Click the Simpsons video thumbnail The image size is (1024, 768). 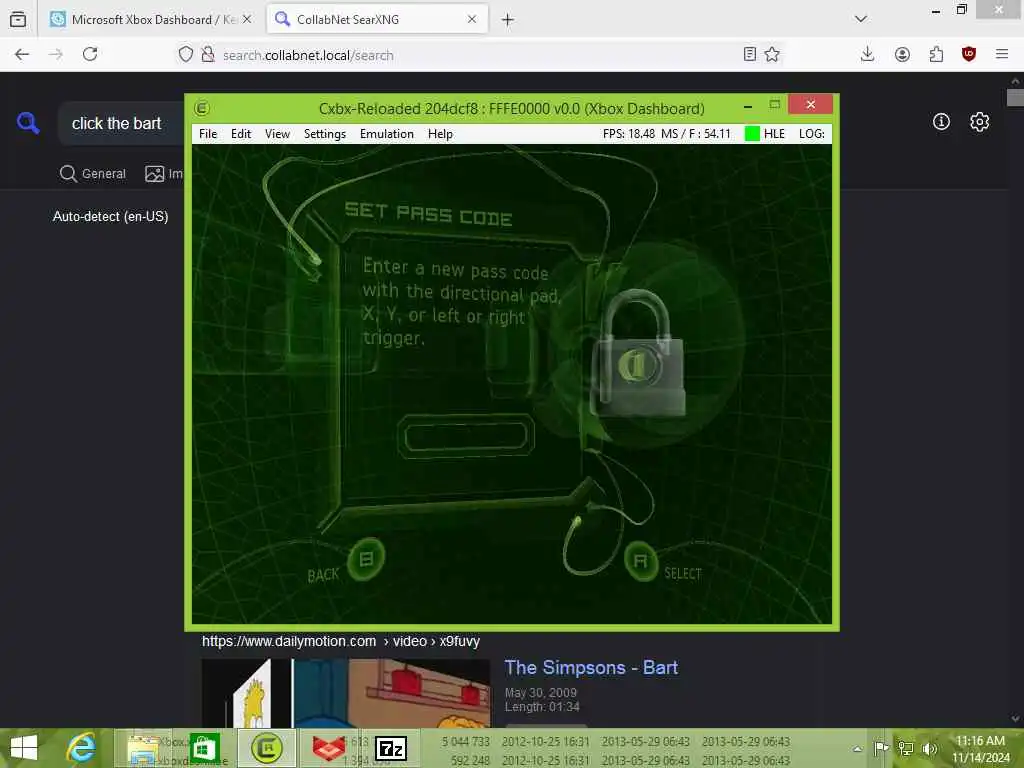345,693
